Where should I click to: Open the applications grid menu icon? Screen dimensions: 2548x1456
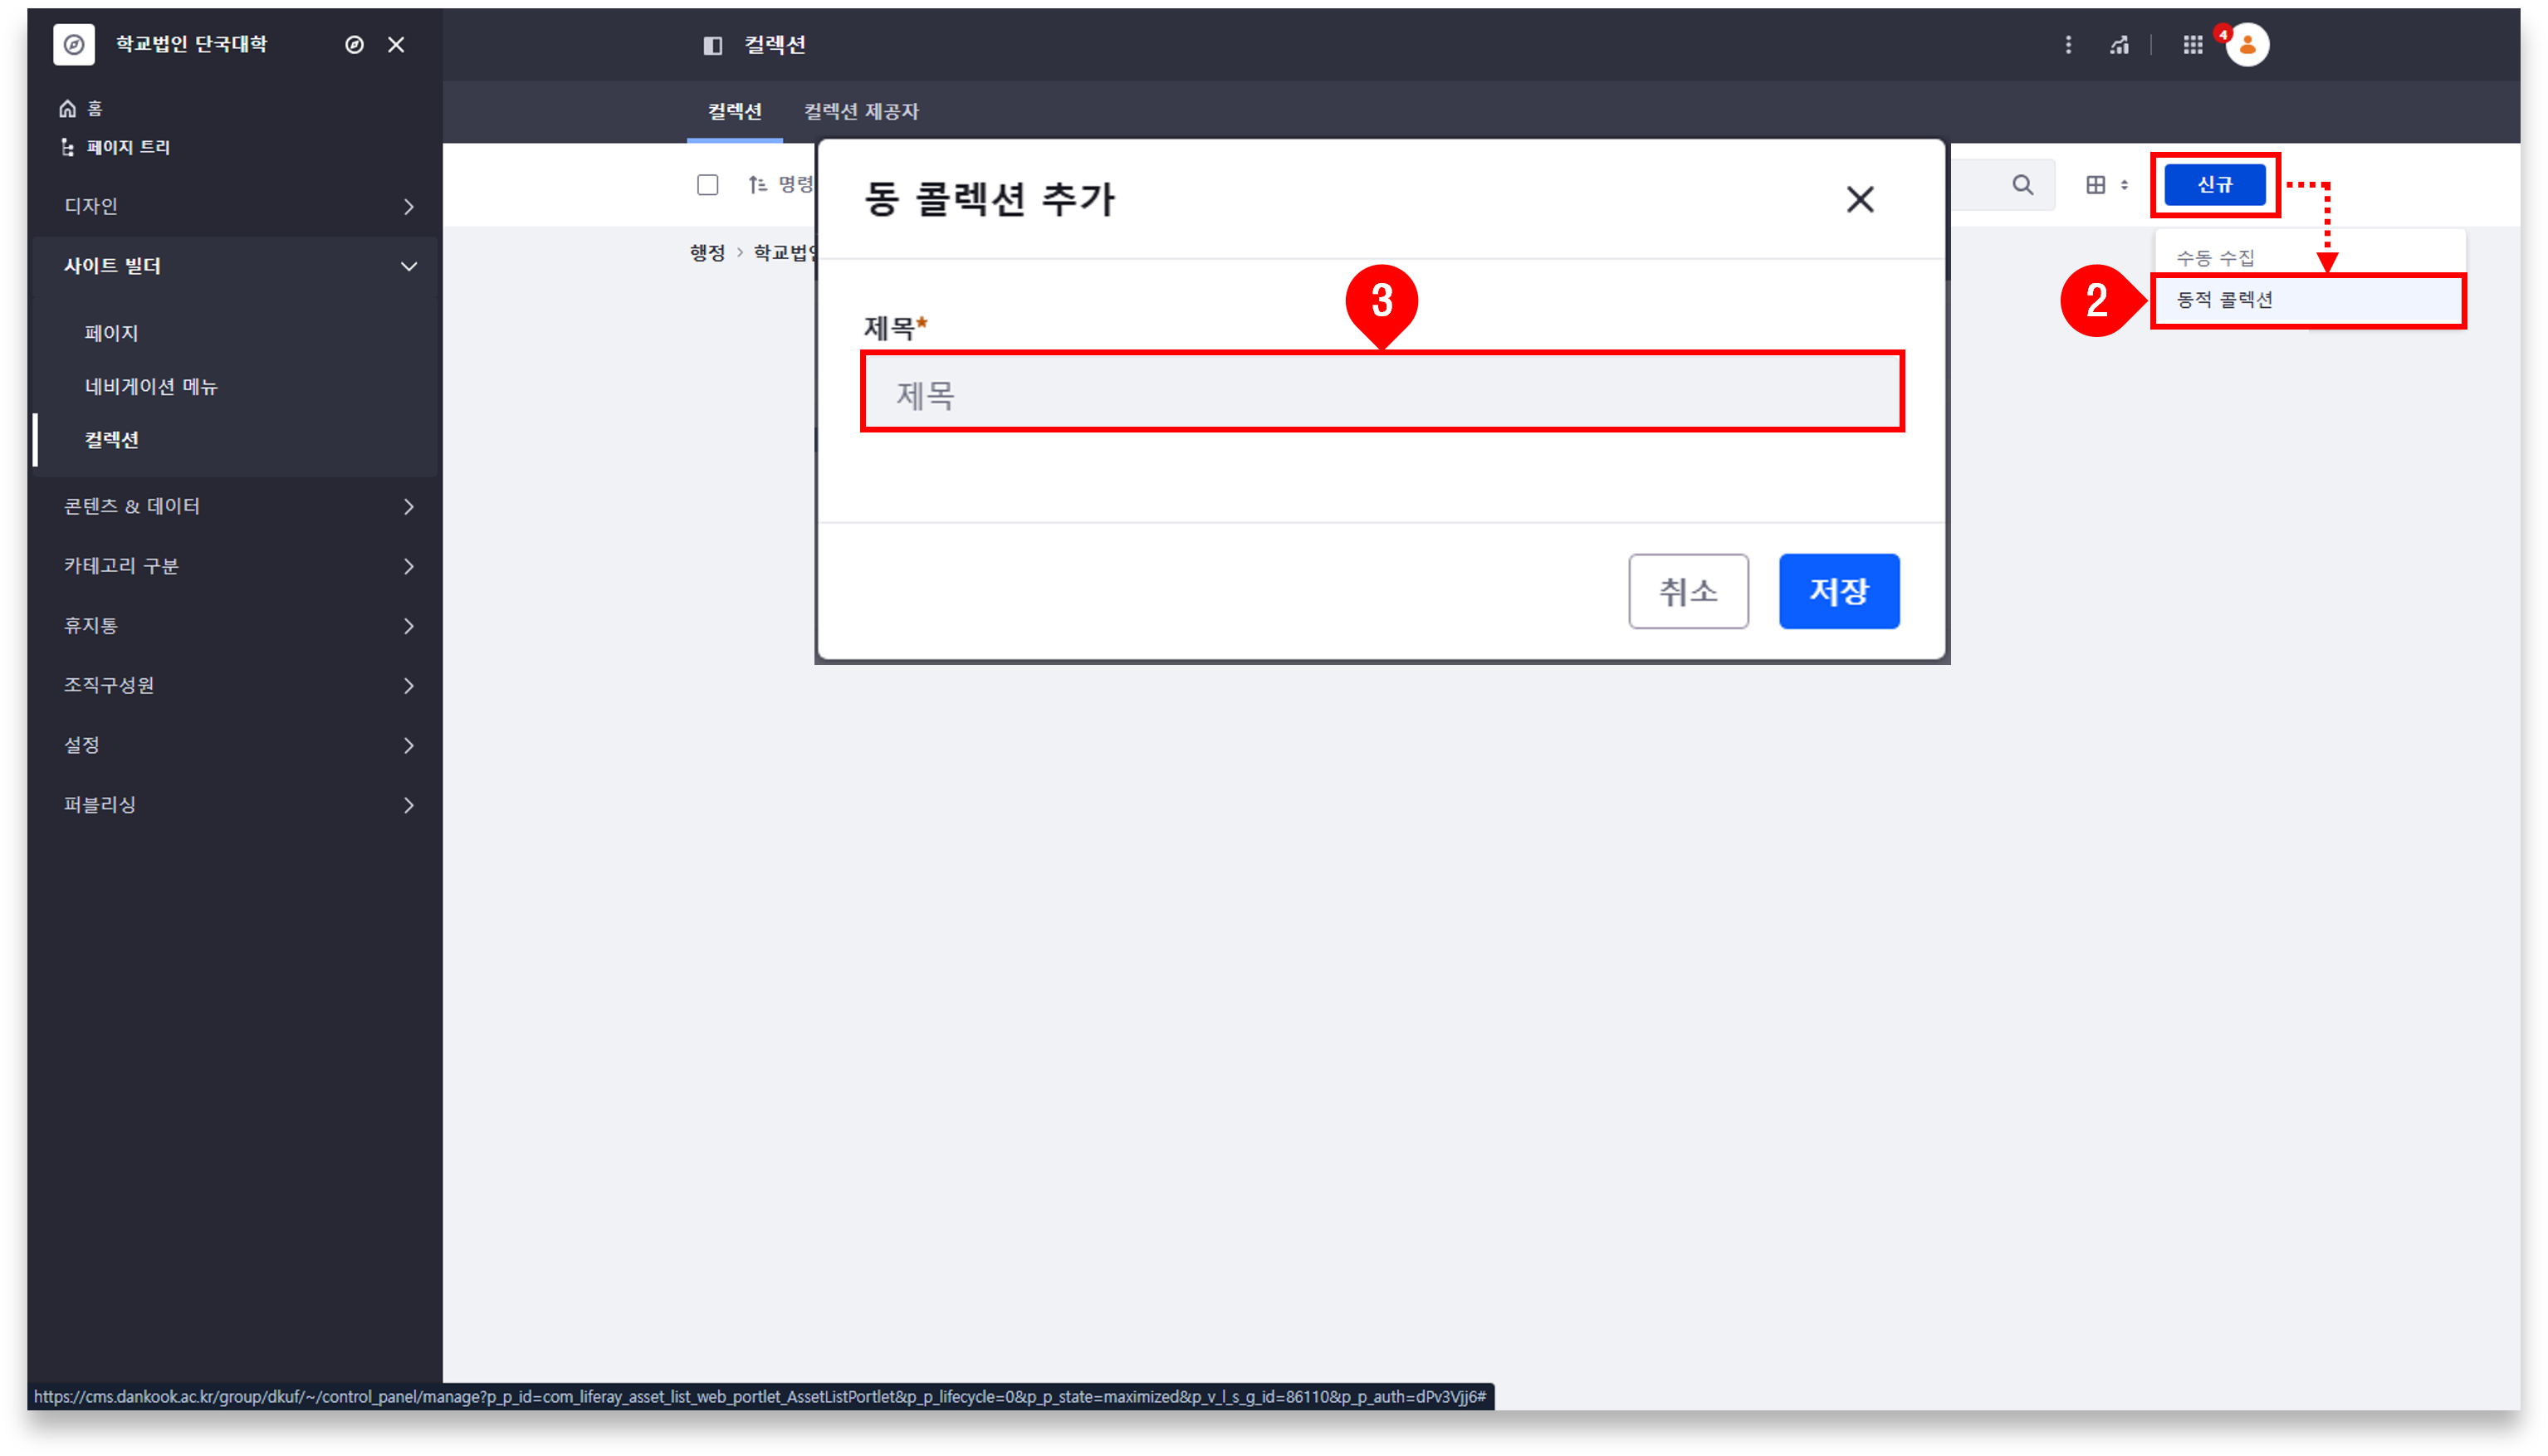(x=2192, y=45)
